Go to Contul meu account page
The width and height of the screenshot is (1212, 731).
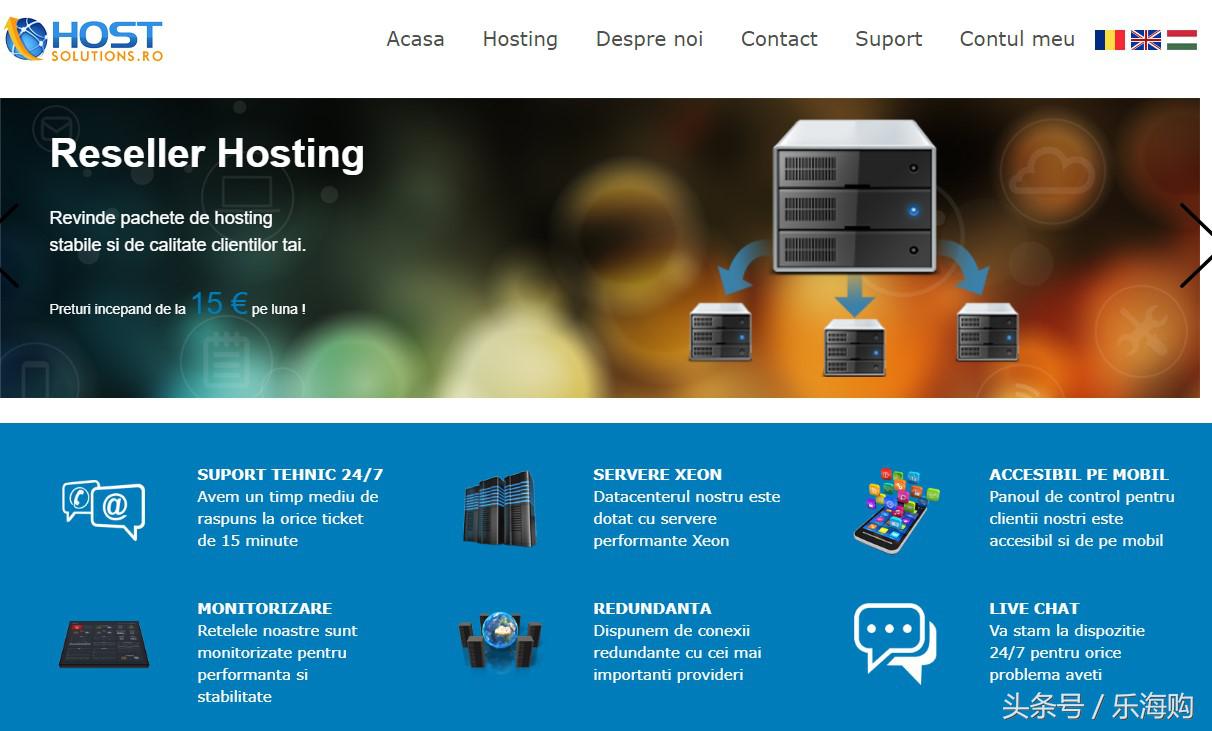click(1017, 39)
